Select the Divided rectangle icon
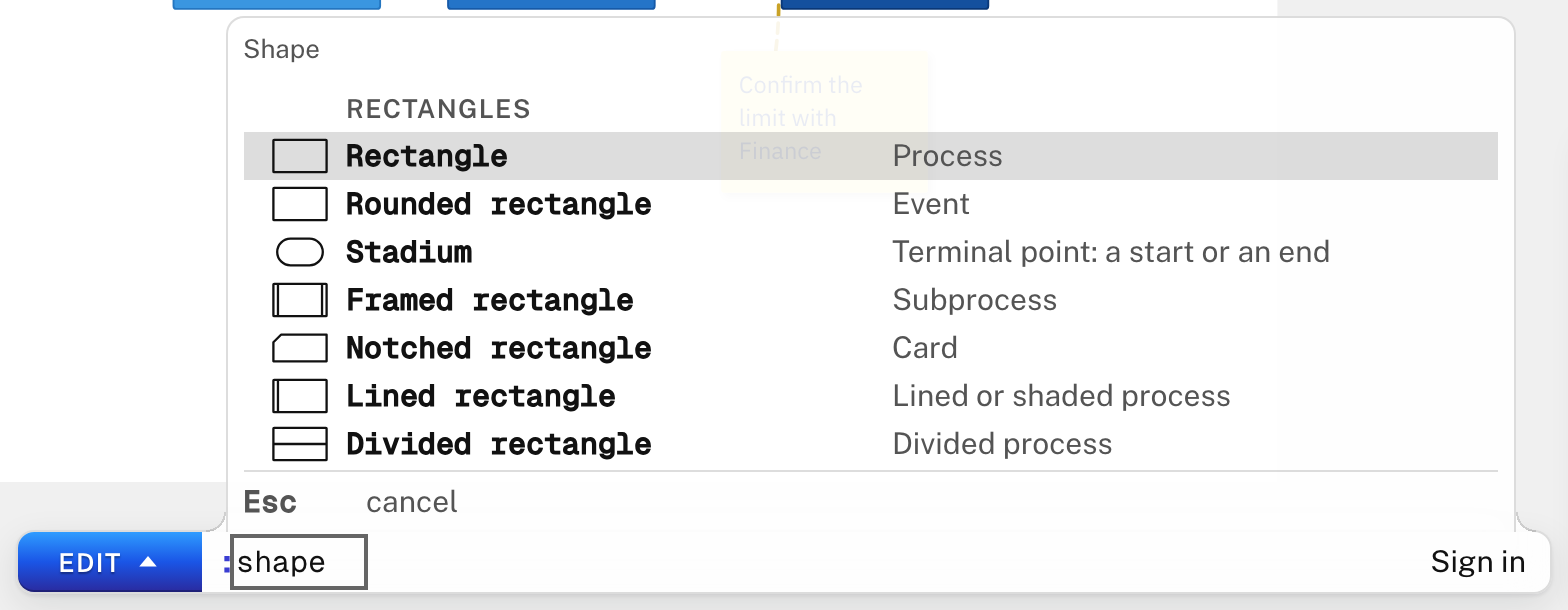This screenshot has width=1568, height=610. pyautogui.click(x=300, y=444)
